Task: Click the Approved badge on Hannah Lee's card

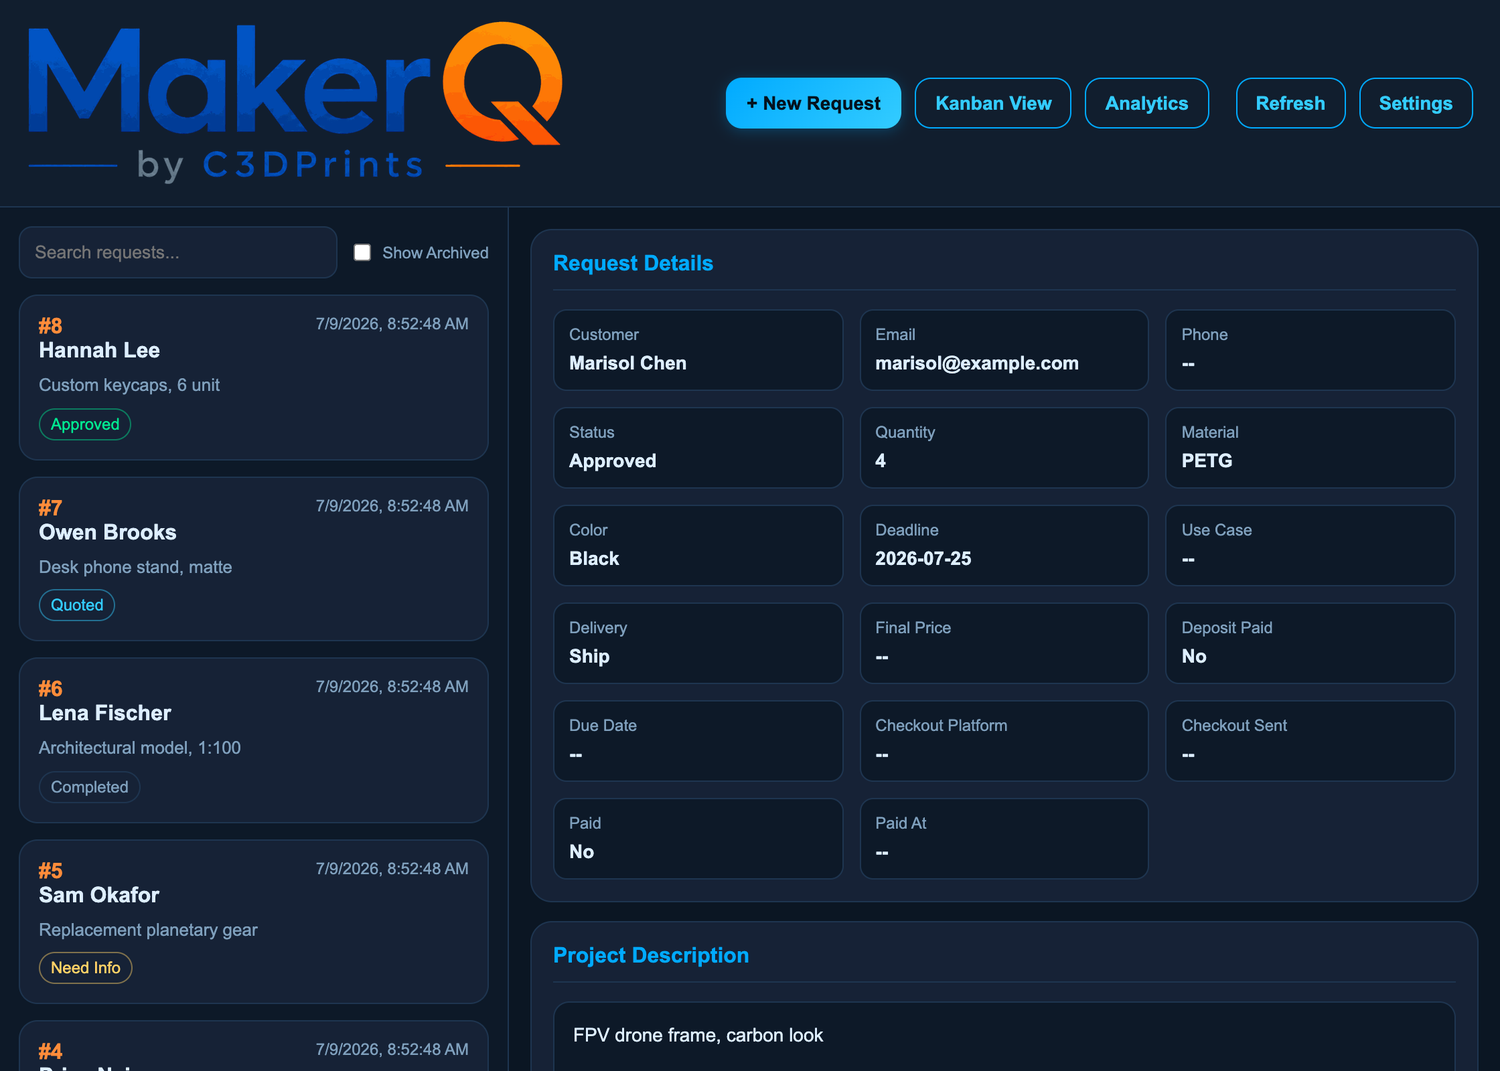Action: click(x=85, y=424)
